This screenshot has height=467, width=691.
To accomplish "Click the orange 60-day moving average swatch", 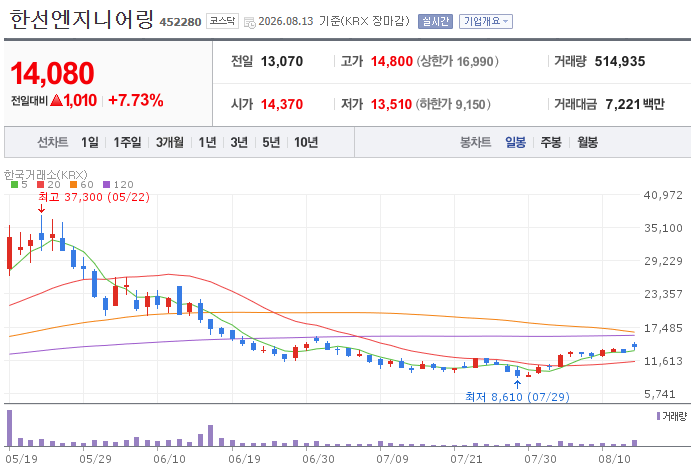I will pyautogui.click(x=73, y=185).
